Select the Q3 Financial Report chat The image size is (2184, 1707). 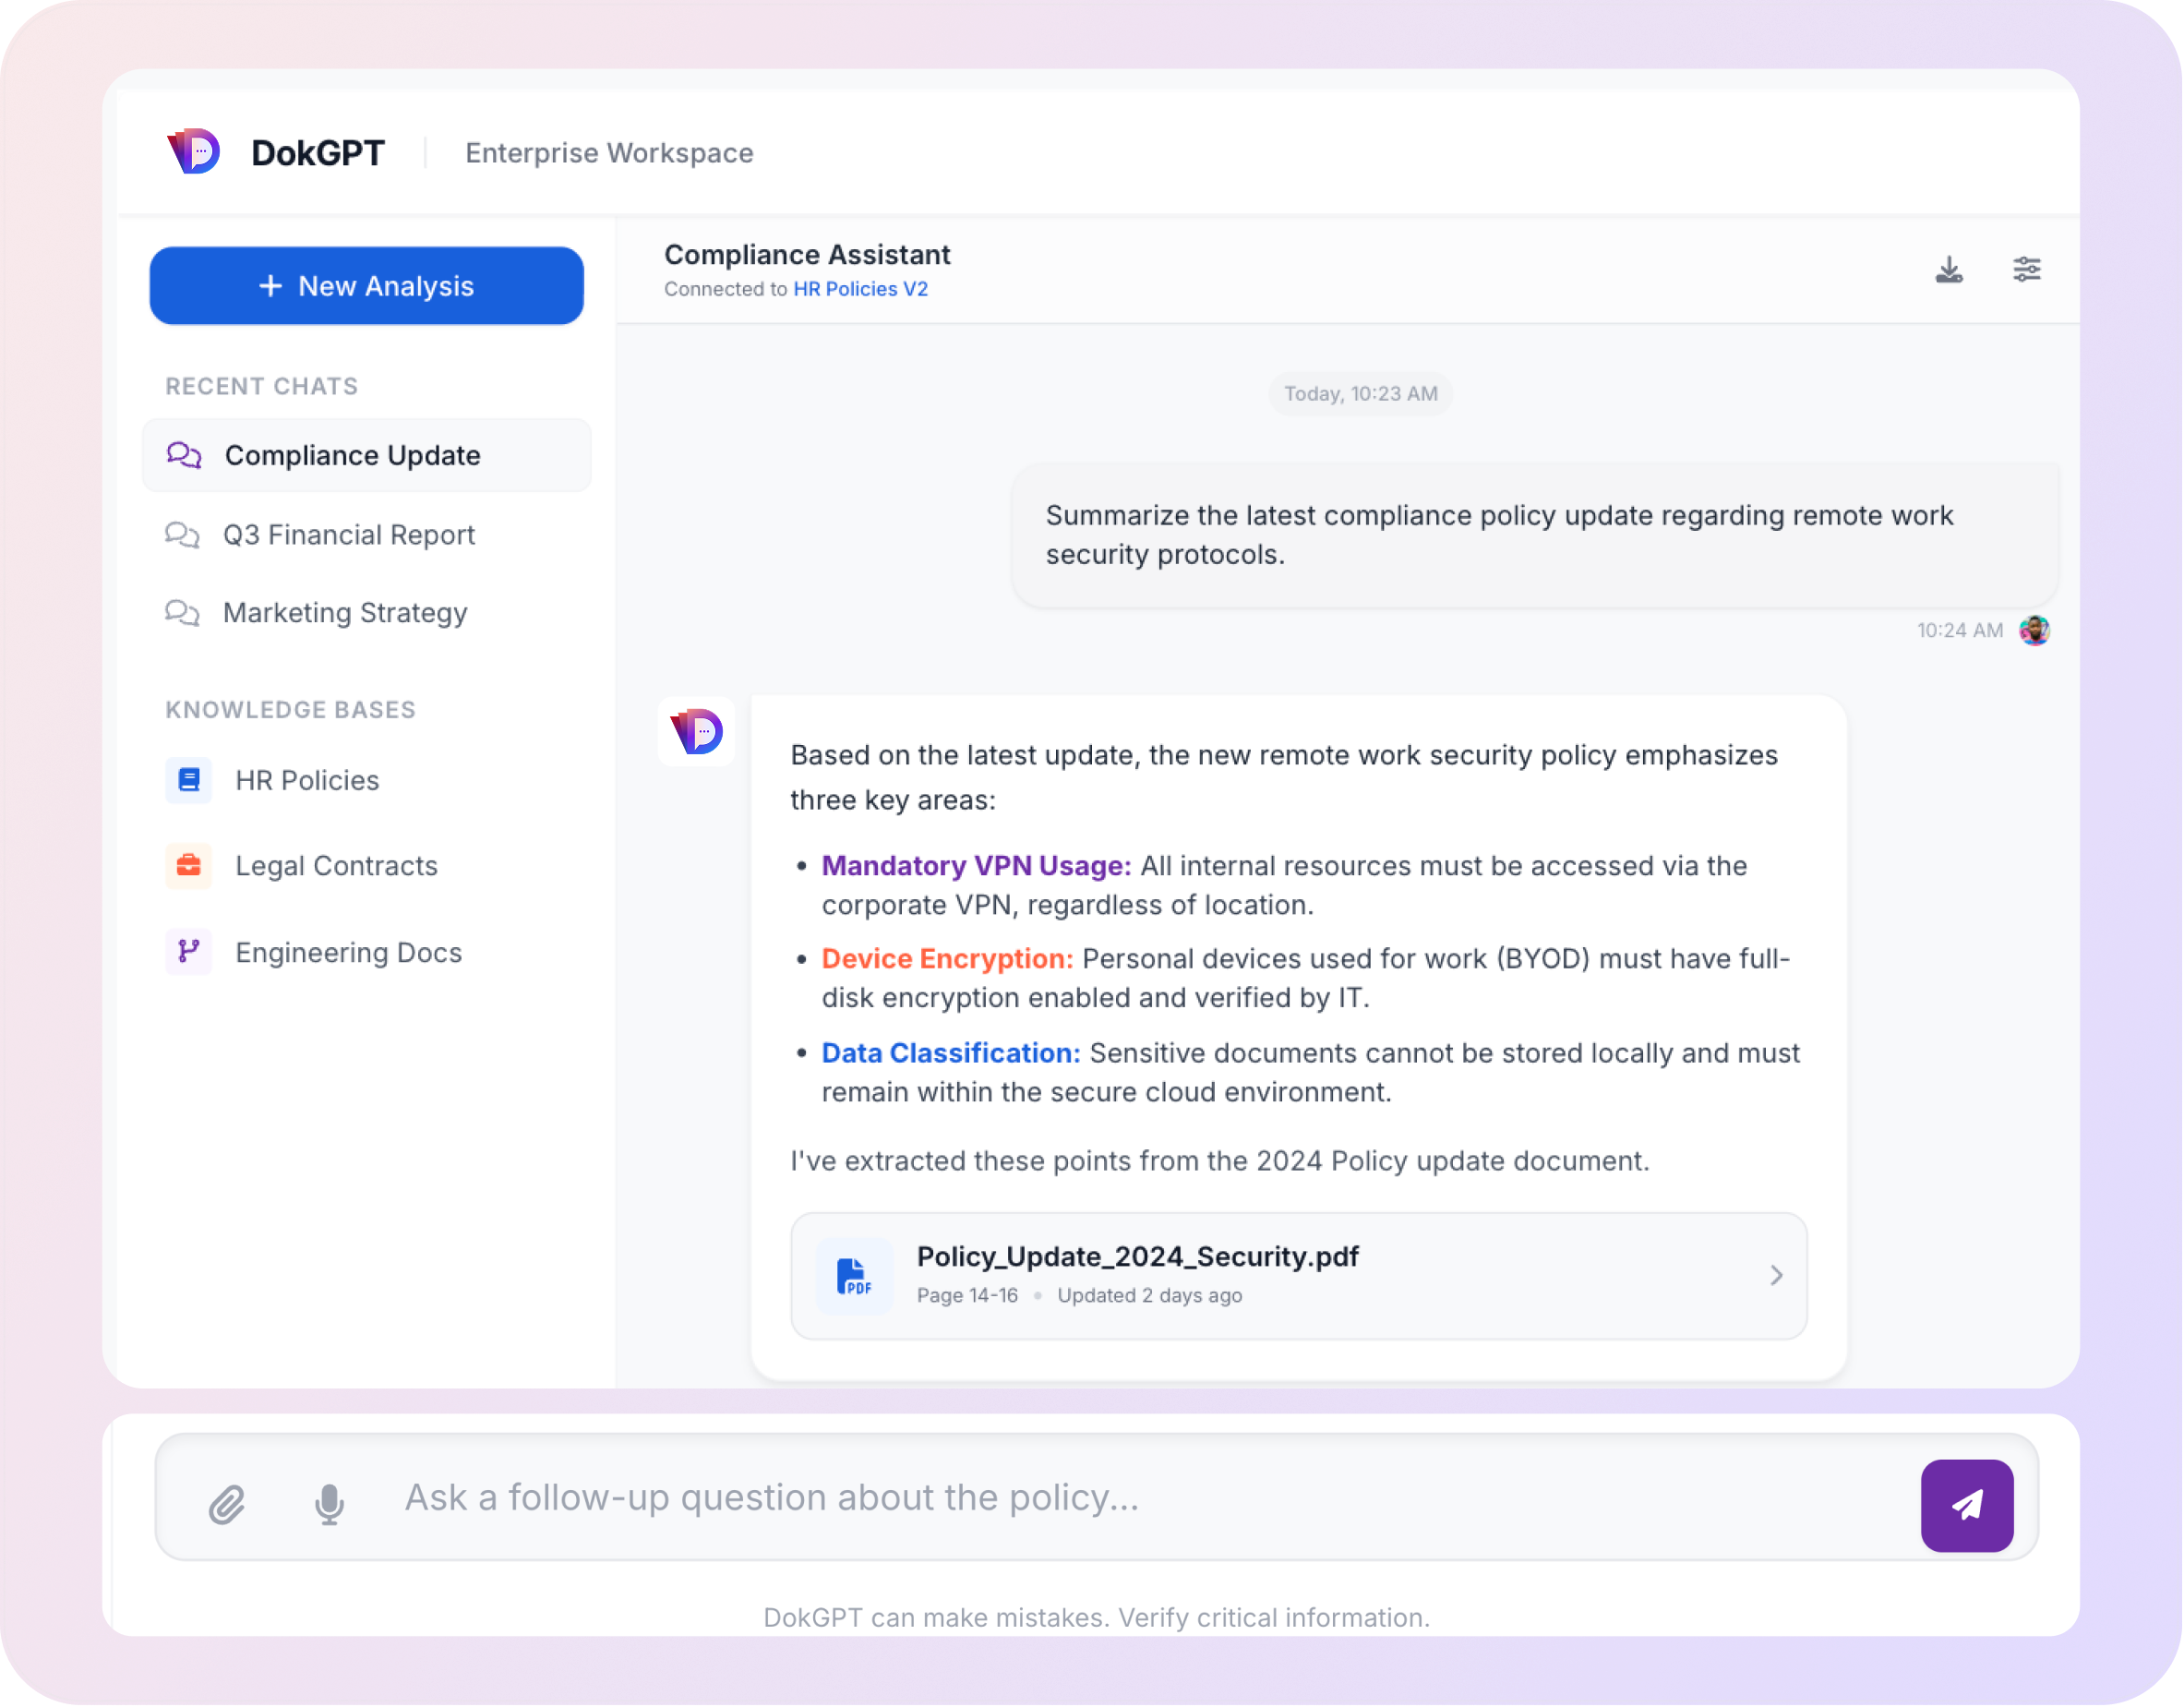point(348,535)
